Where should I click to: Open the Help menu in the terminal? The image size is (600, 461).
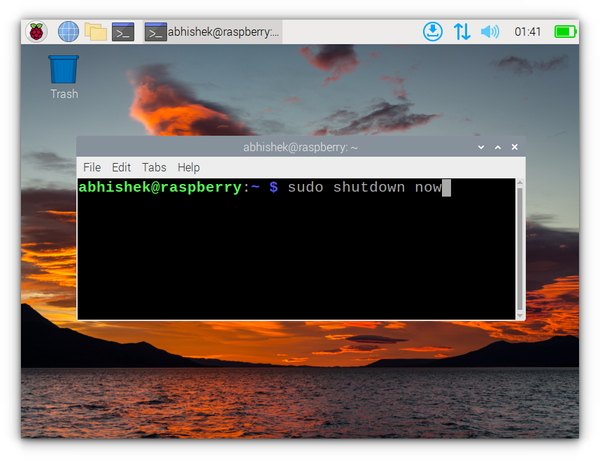189,167
